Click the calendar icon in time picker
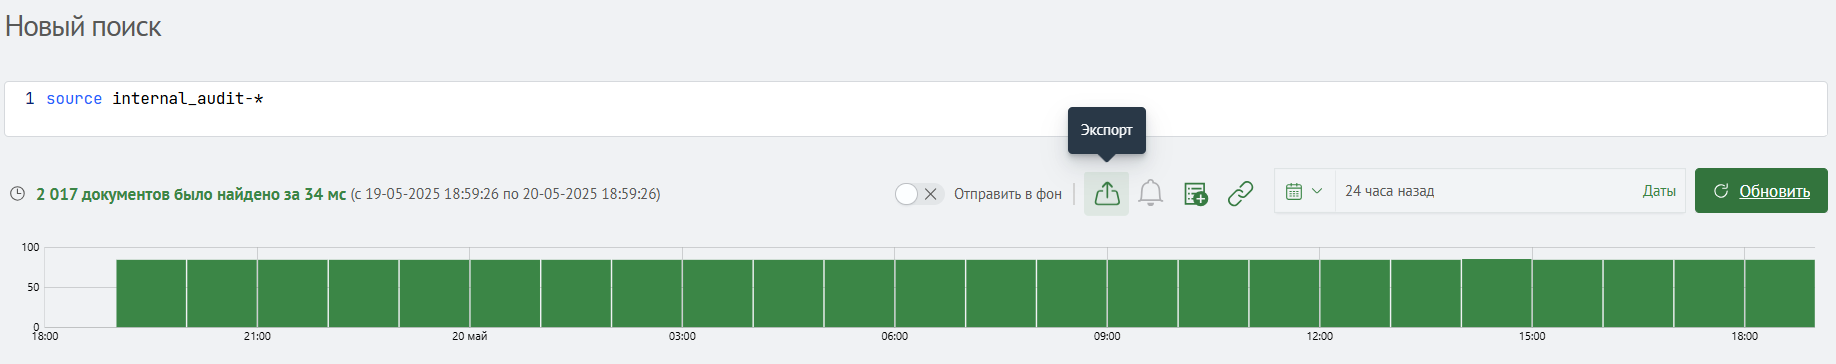Screen dimensions: 1836x364 tap(1293, 191)
